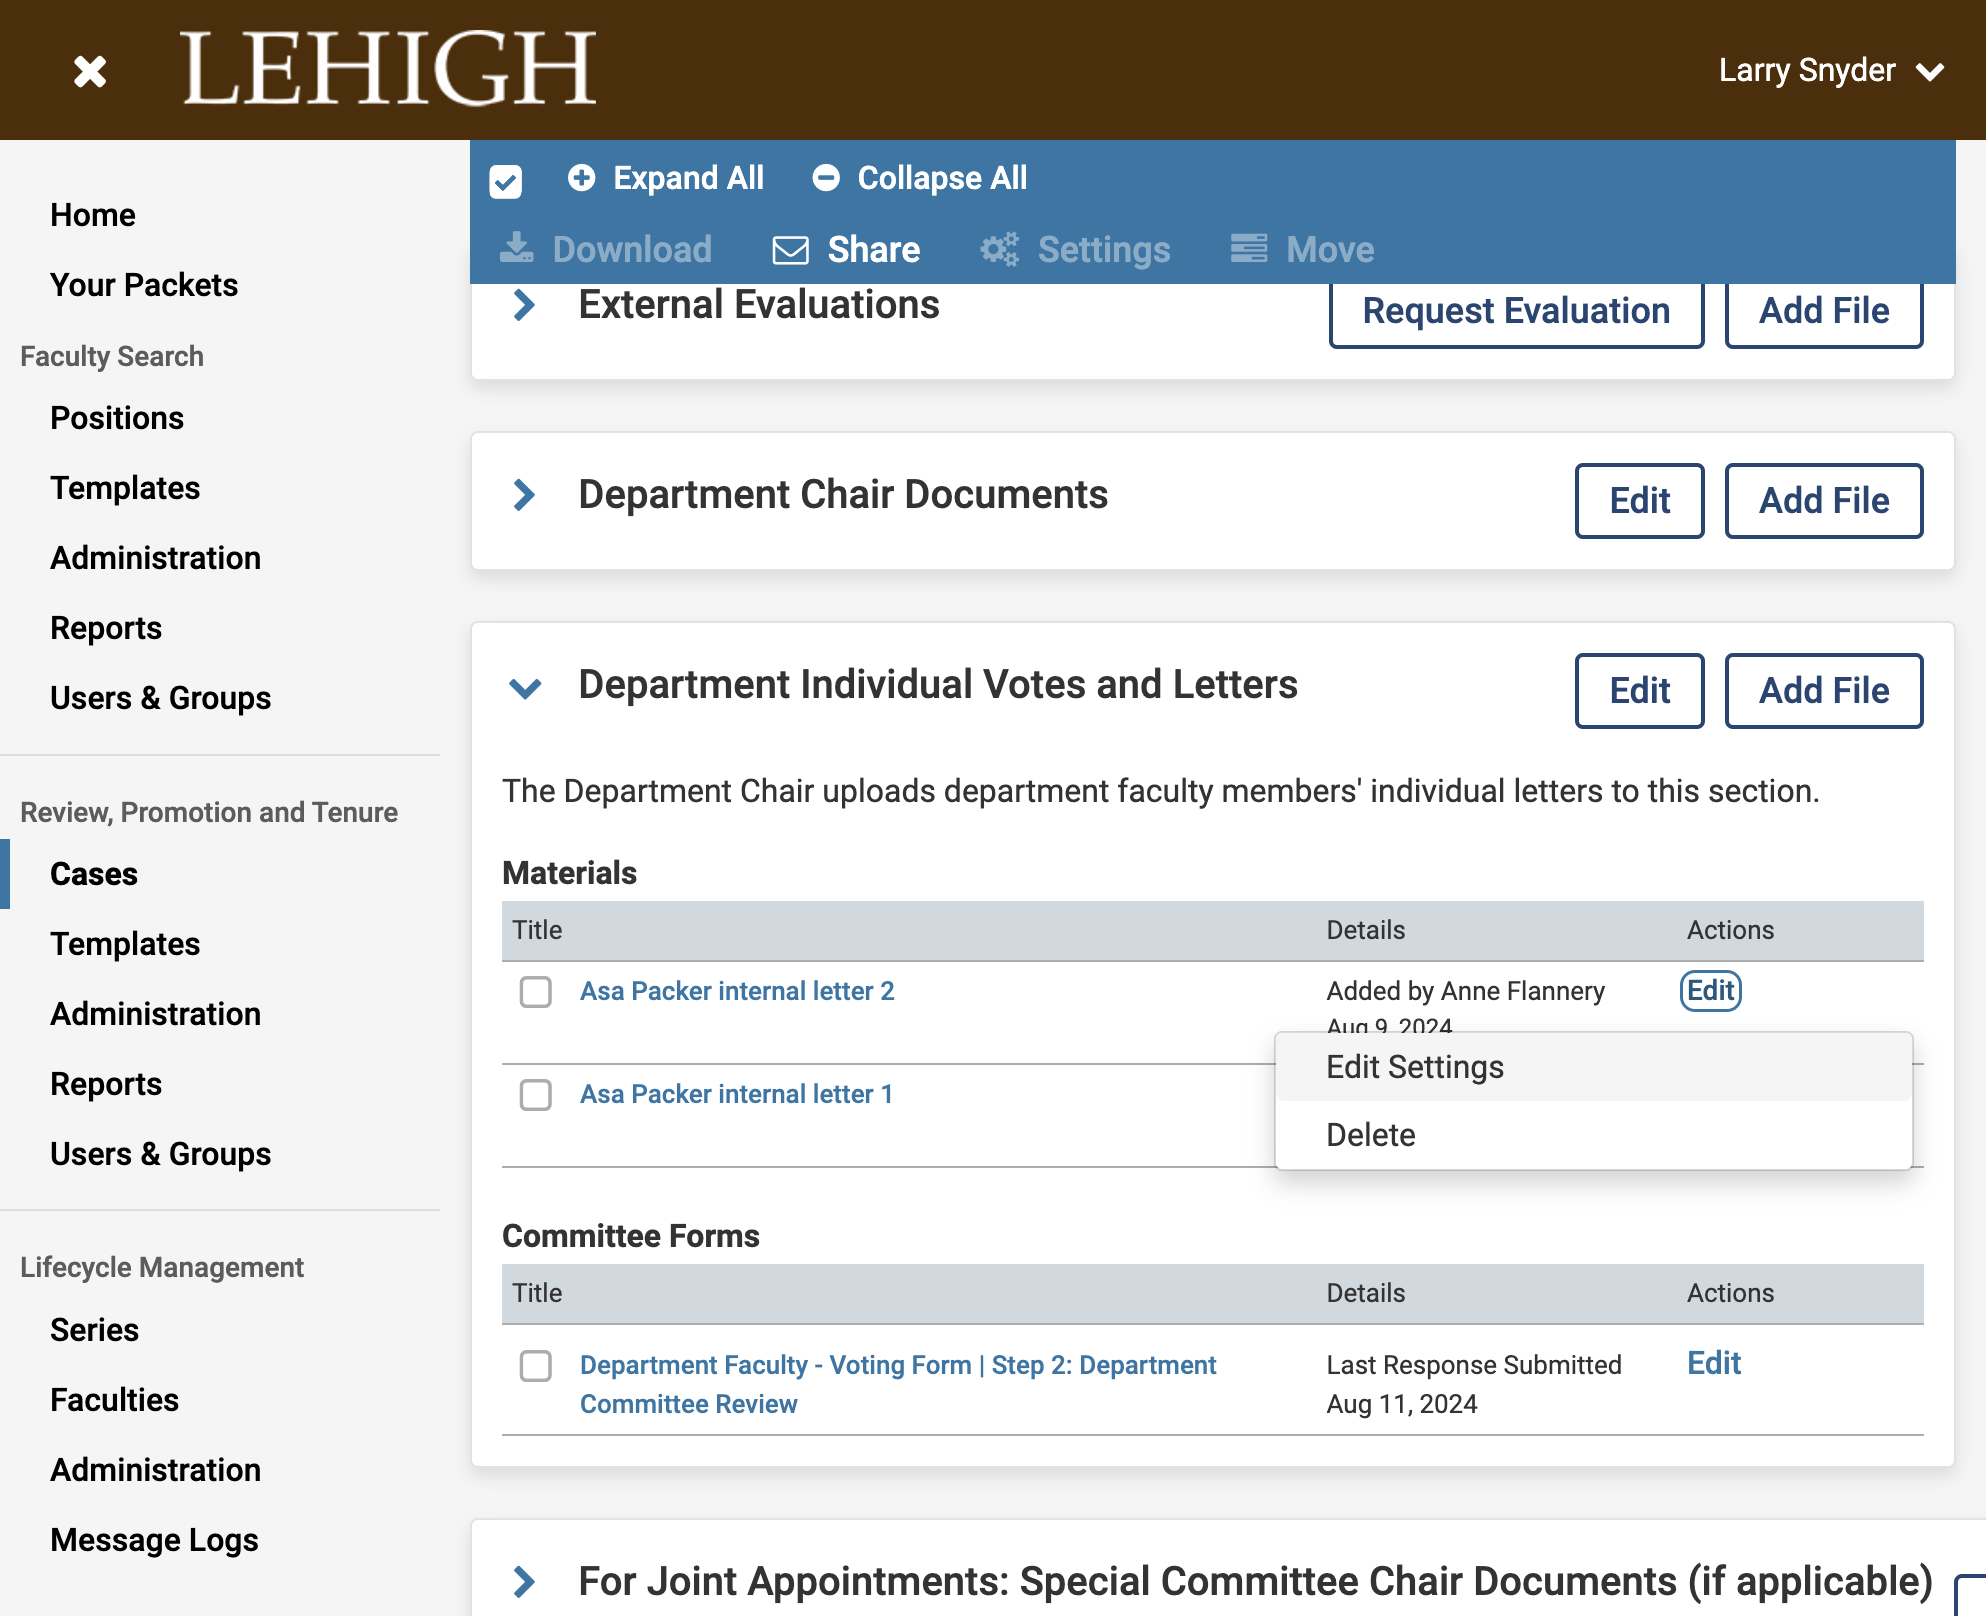
Task: Collapse Department Individual Votes and Letters
Action: pyautogui.click(x=525, y=688)
